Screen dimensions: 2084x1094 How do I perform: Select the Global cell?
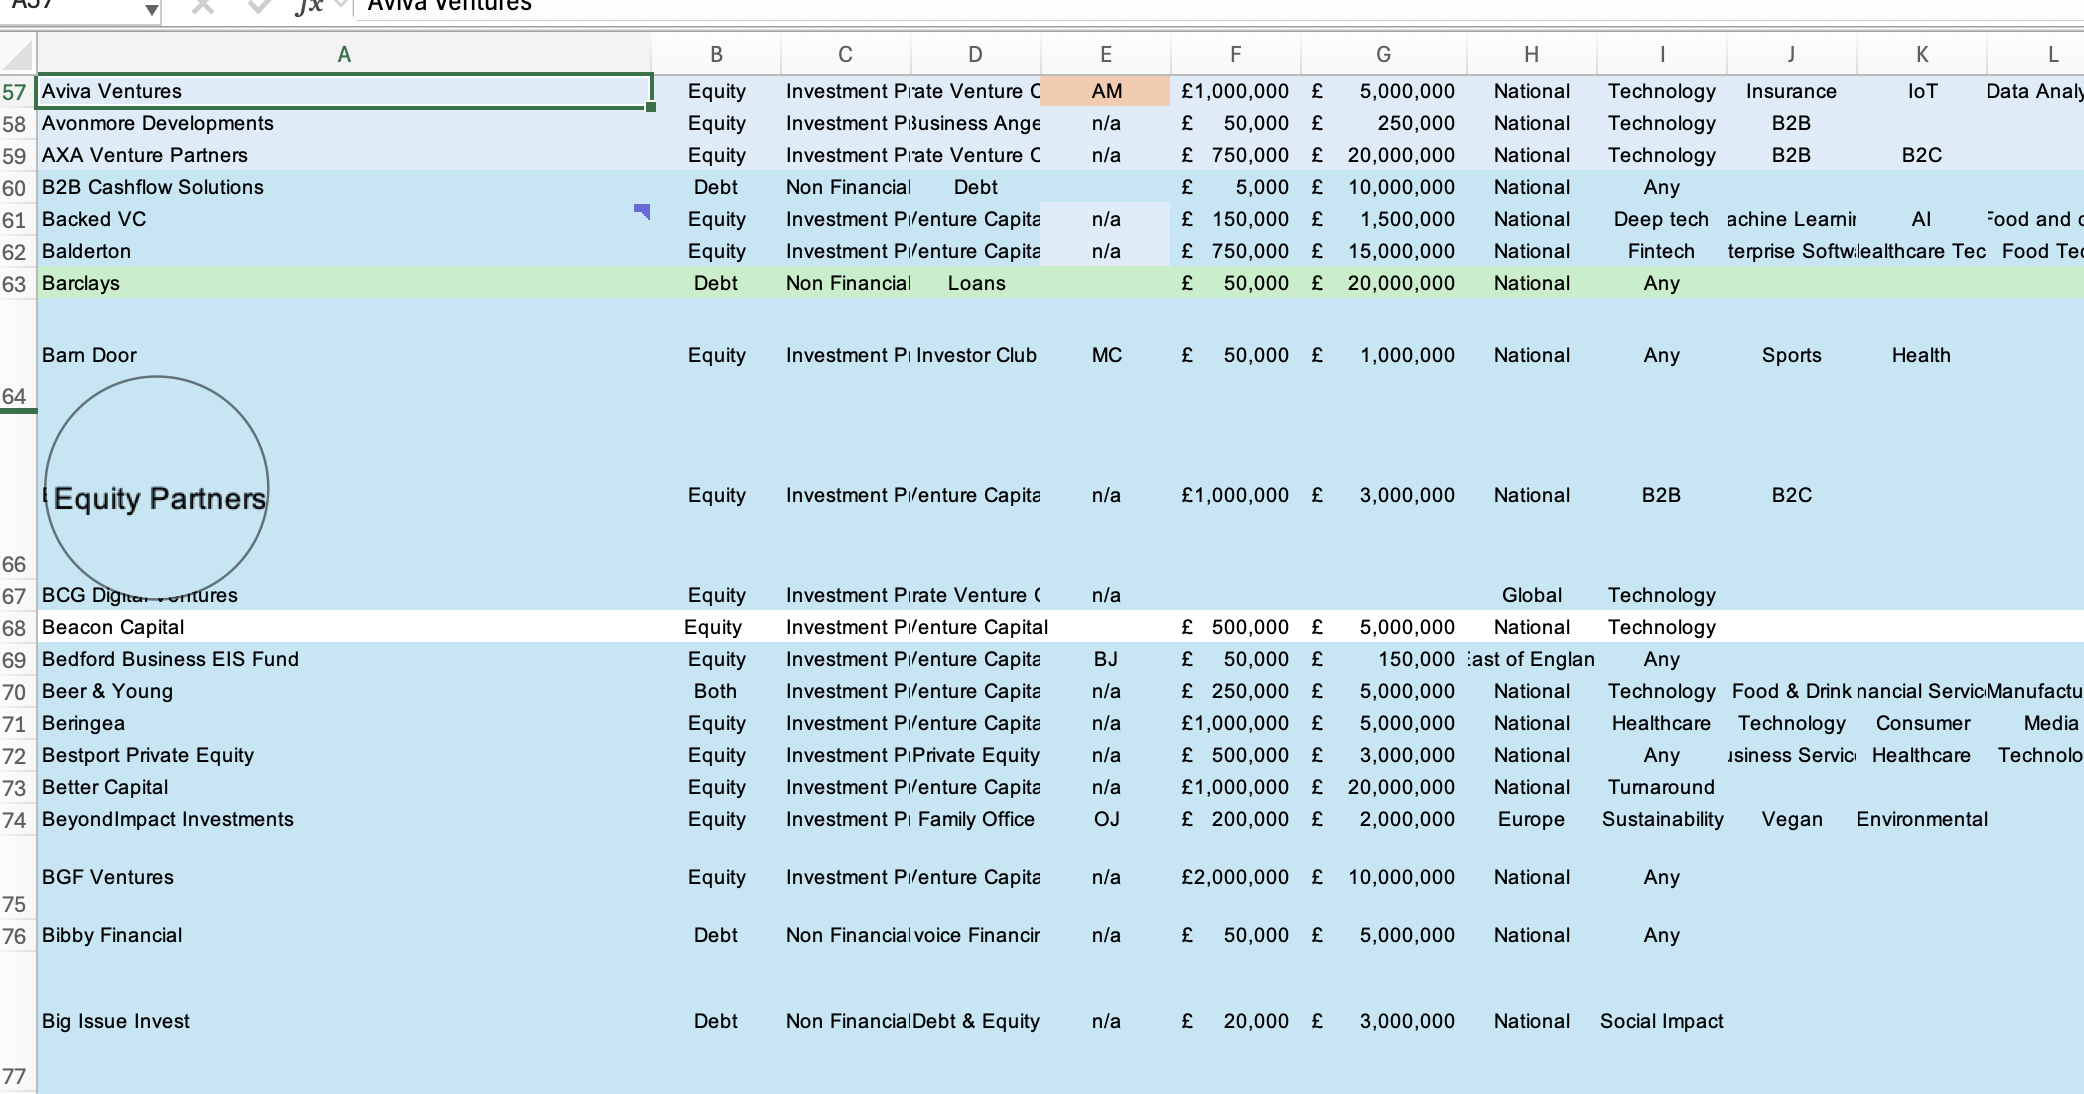pyautogui.click(x=1532, y=595)
